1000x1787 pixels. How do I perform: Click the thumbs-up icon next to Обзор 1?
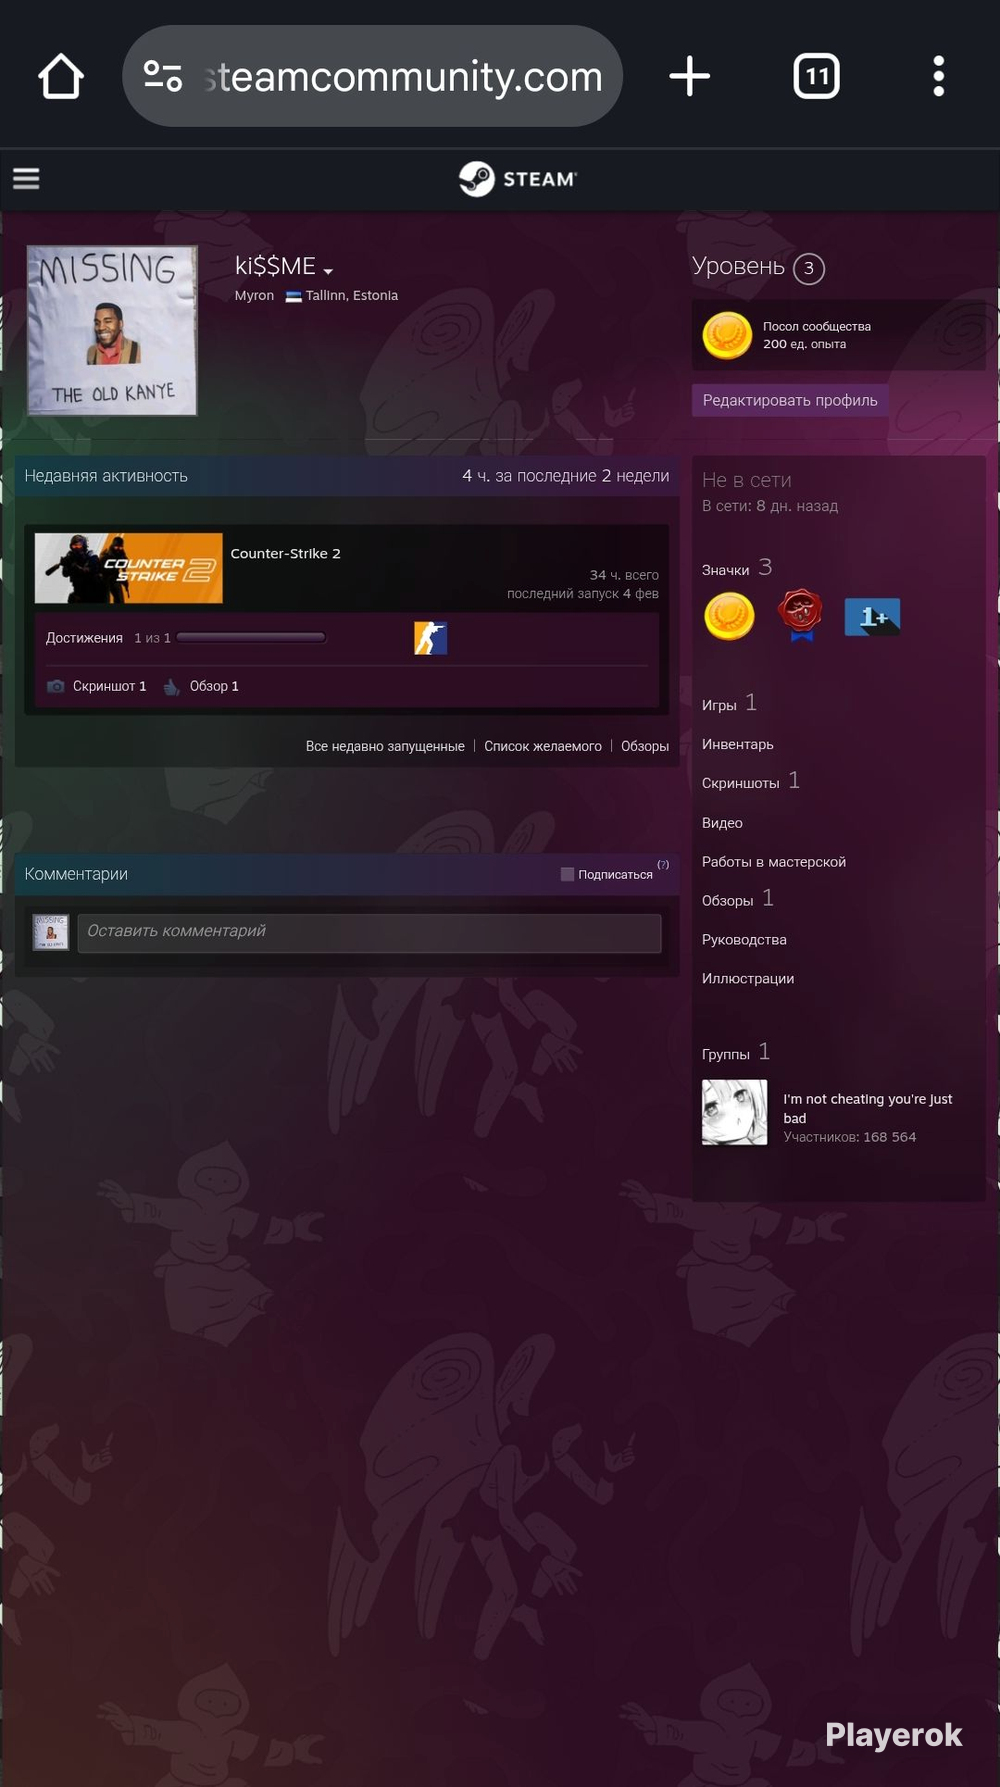click(171, 686)
